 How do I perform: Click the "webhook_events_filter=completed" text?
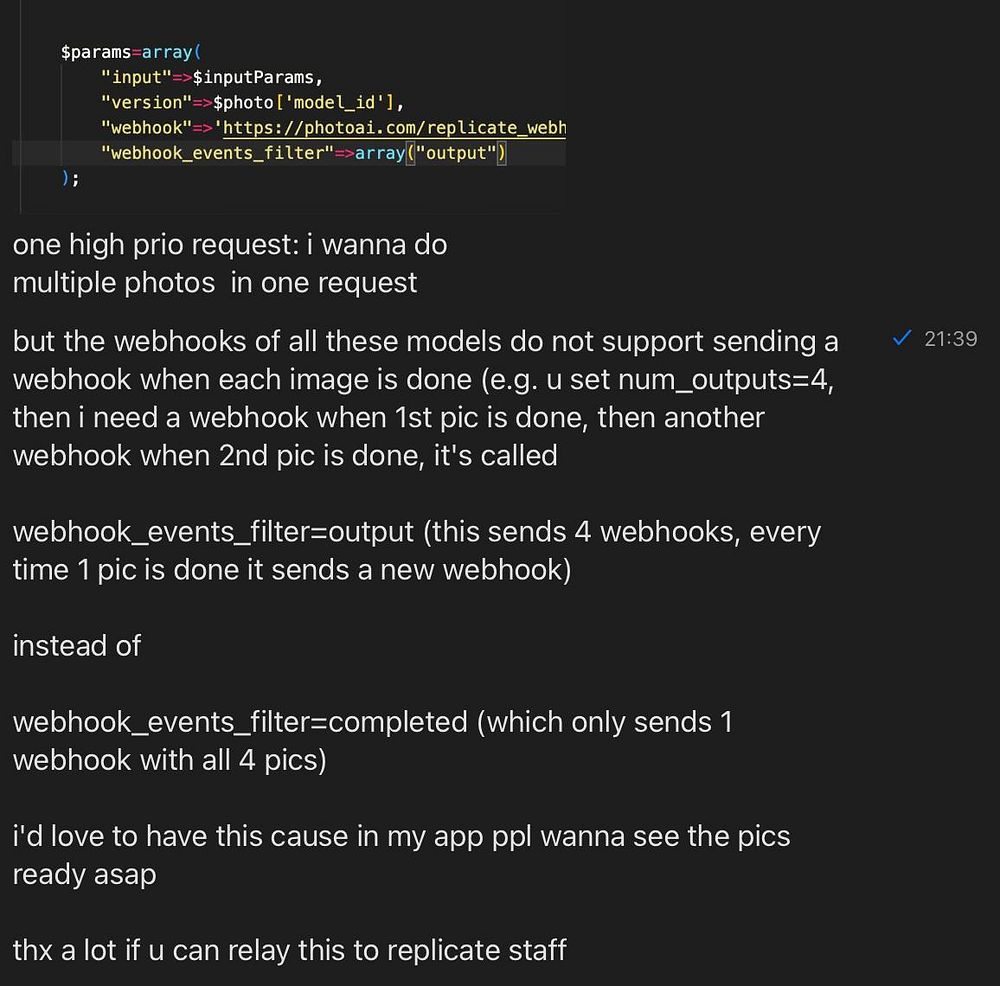coord(240,722)
